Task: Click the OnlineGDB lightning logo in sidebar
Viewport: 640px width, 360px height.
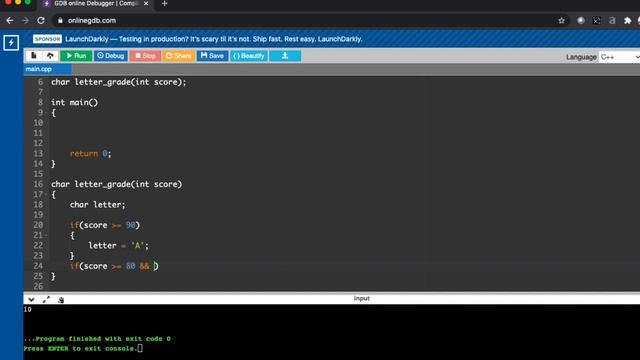Action: point(11,42)
